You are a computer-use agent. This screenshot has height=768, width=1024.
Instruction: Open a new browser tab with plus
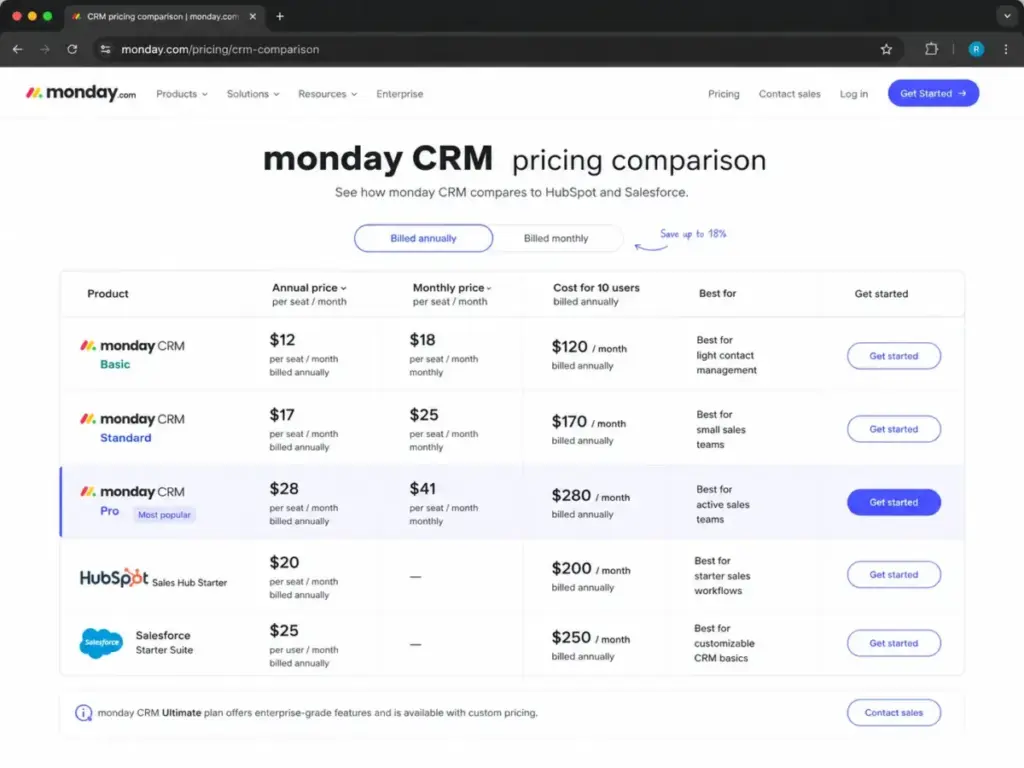pyautogui.click(x=280, y=16)
